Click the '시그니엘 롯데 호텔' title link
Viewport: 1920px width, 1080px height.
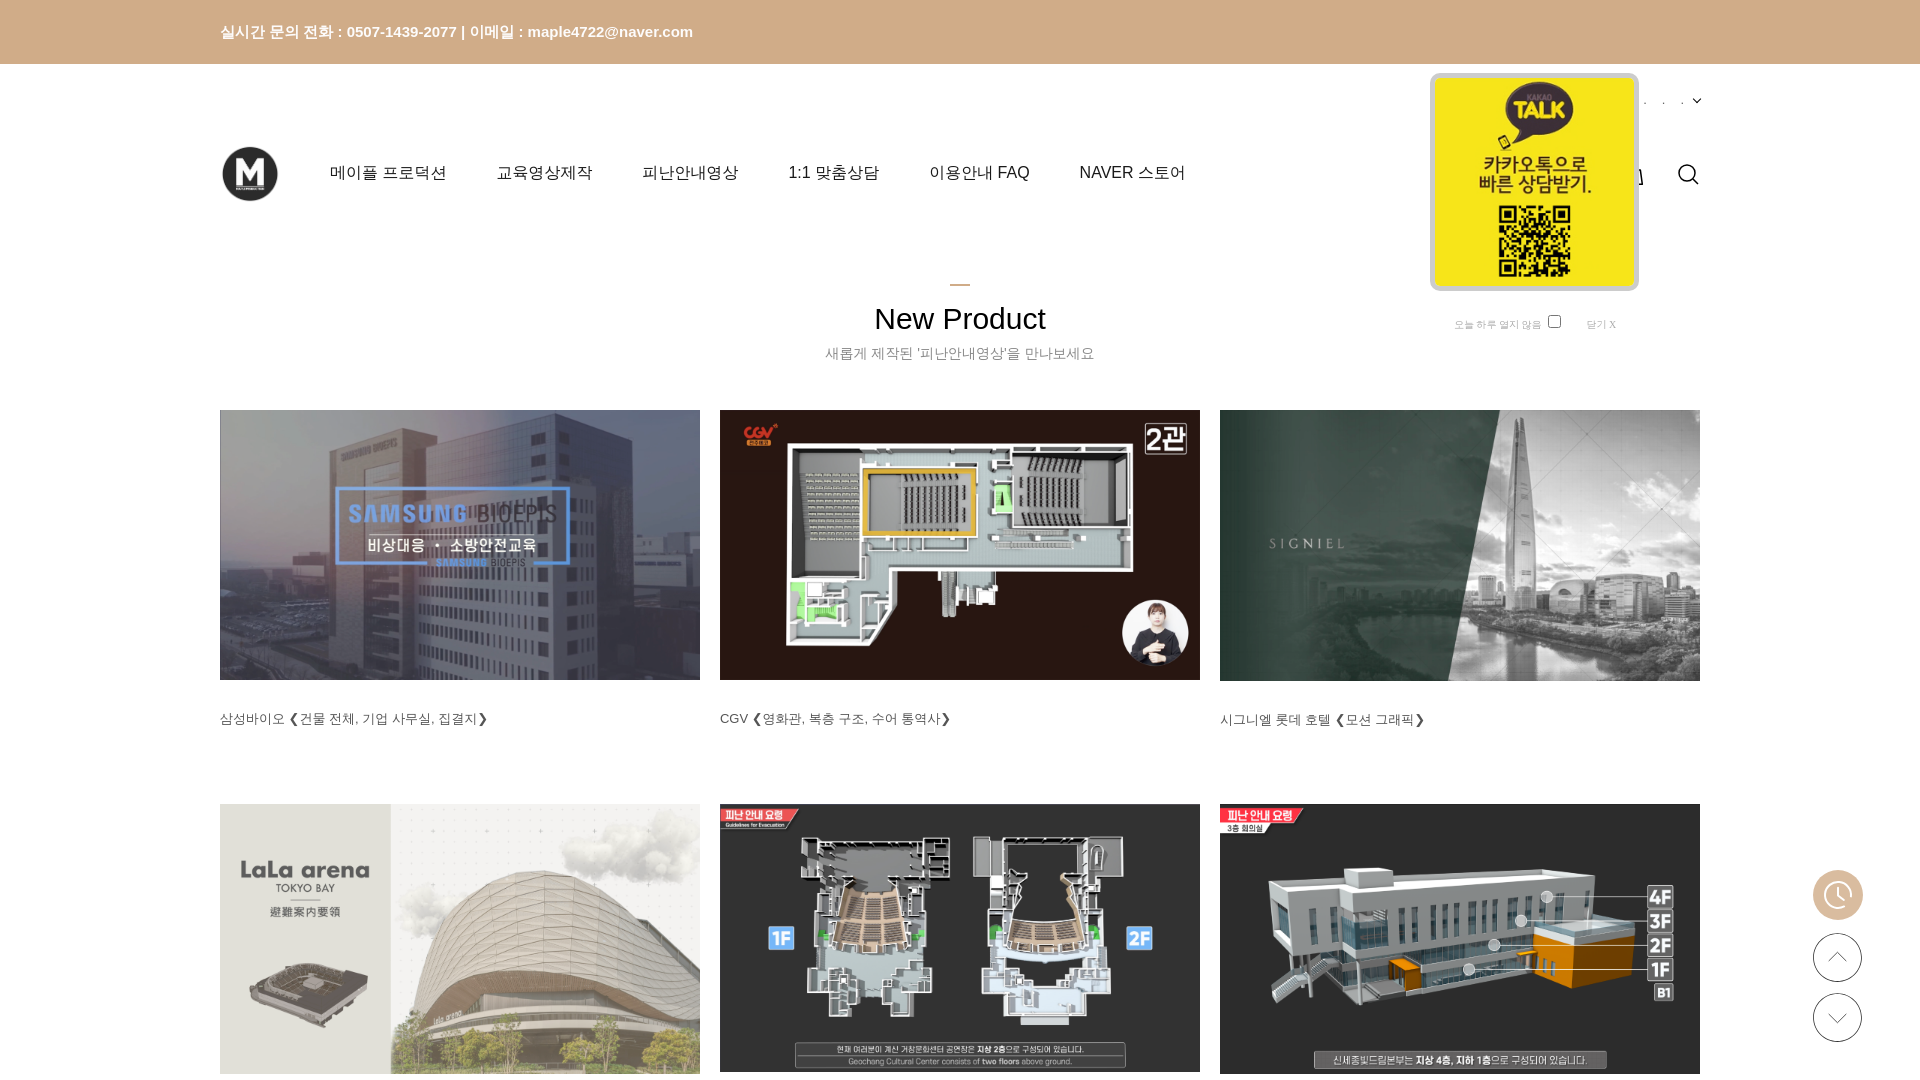point(1322,720)
